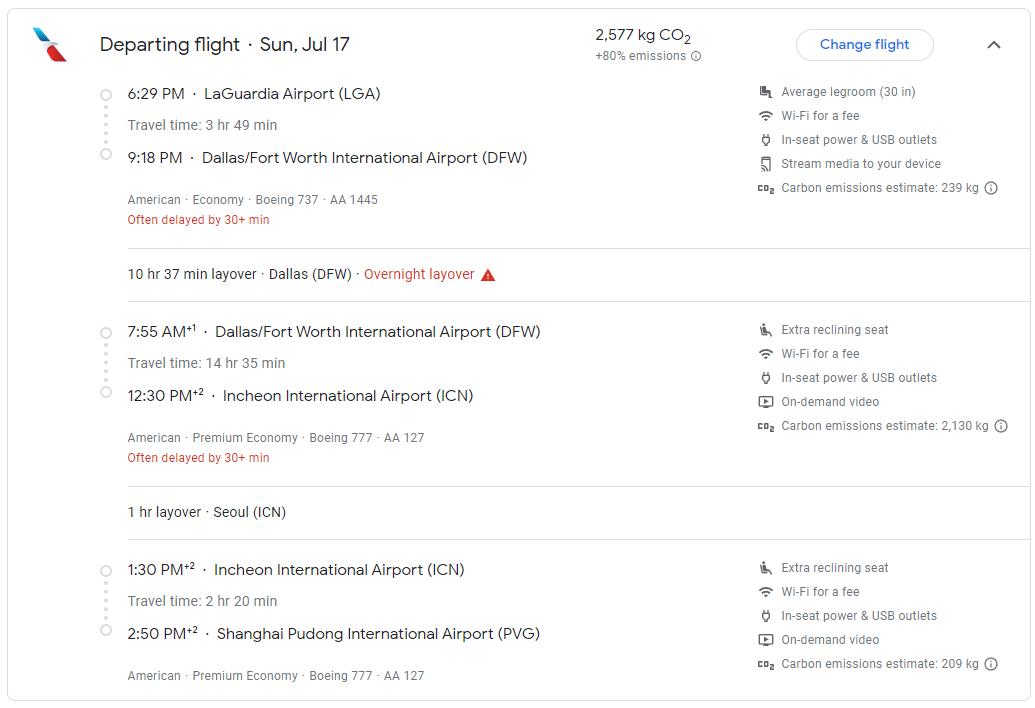Click the Departing flight Sun, Jul 17 heading
The height and width of the screenshot is (708, 1035).
pos(224,45)
